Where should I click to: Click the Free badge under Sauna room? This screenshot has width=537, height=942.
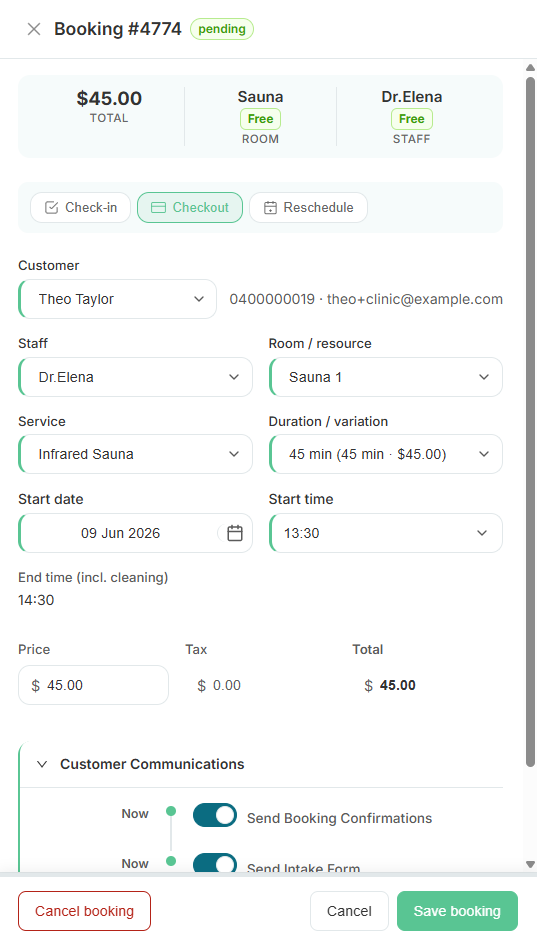(260, 119)
